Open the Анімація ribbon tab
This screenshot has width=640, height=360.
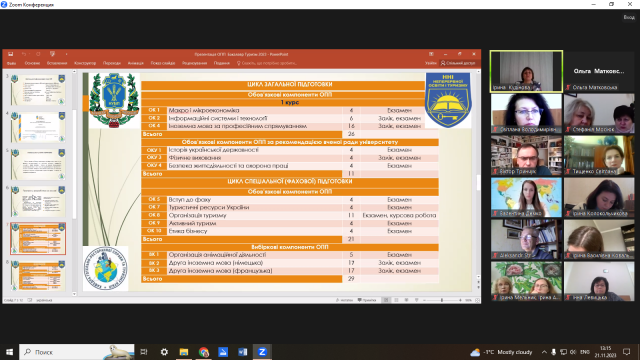[x=136, y=63]
